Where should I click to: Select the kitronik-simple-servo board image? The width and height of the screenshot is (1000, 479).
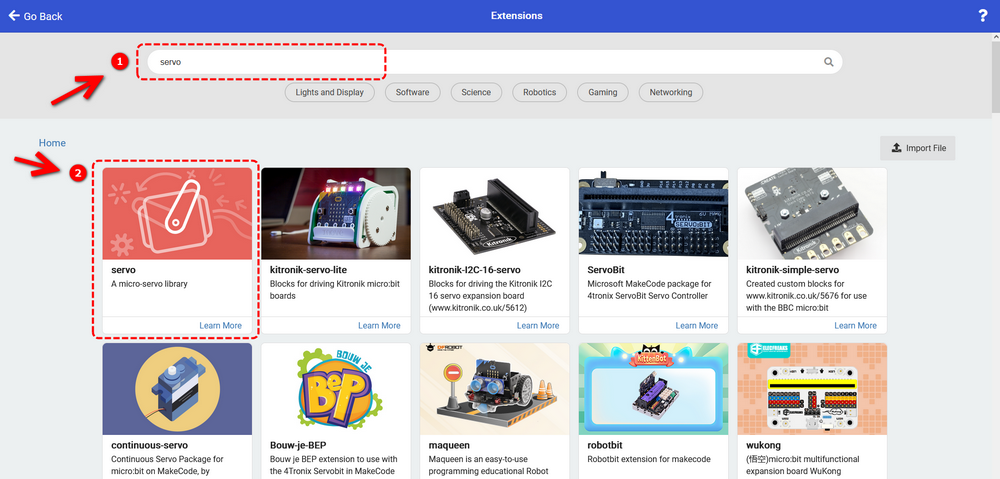point(812,214)
